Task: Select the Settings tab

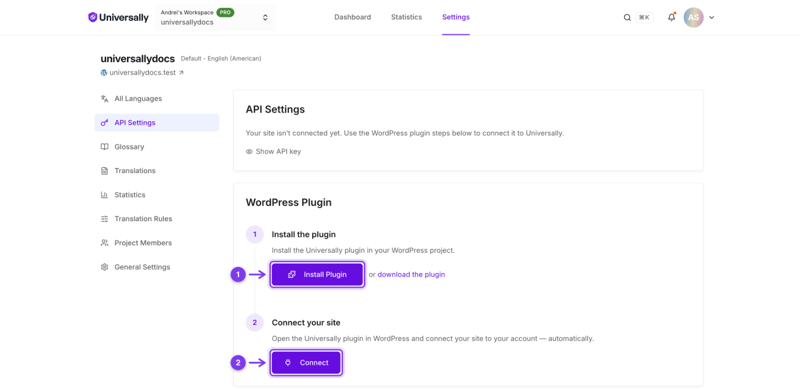Action: (x=456, y=17)
